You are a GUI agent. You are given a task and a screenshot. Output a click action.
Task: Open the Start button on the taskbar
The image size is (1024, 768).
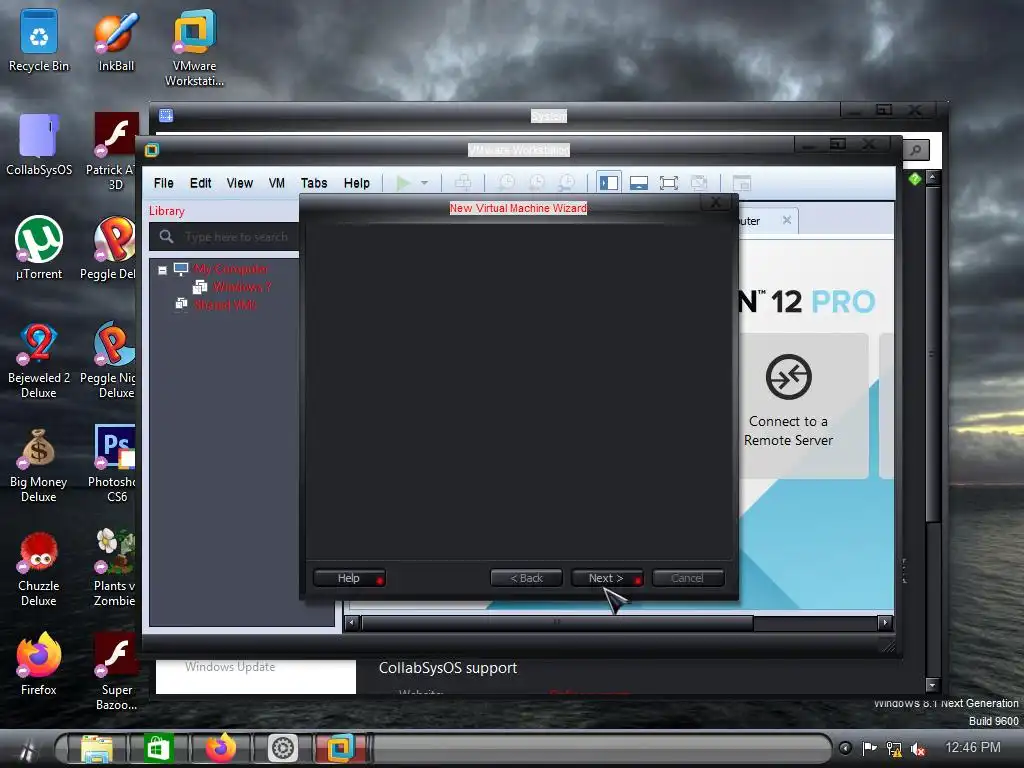tap(25, 748)
